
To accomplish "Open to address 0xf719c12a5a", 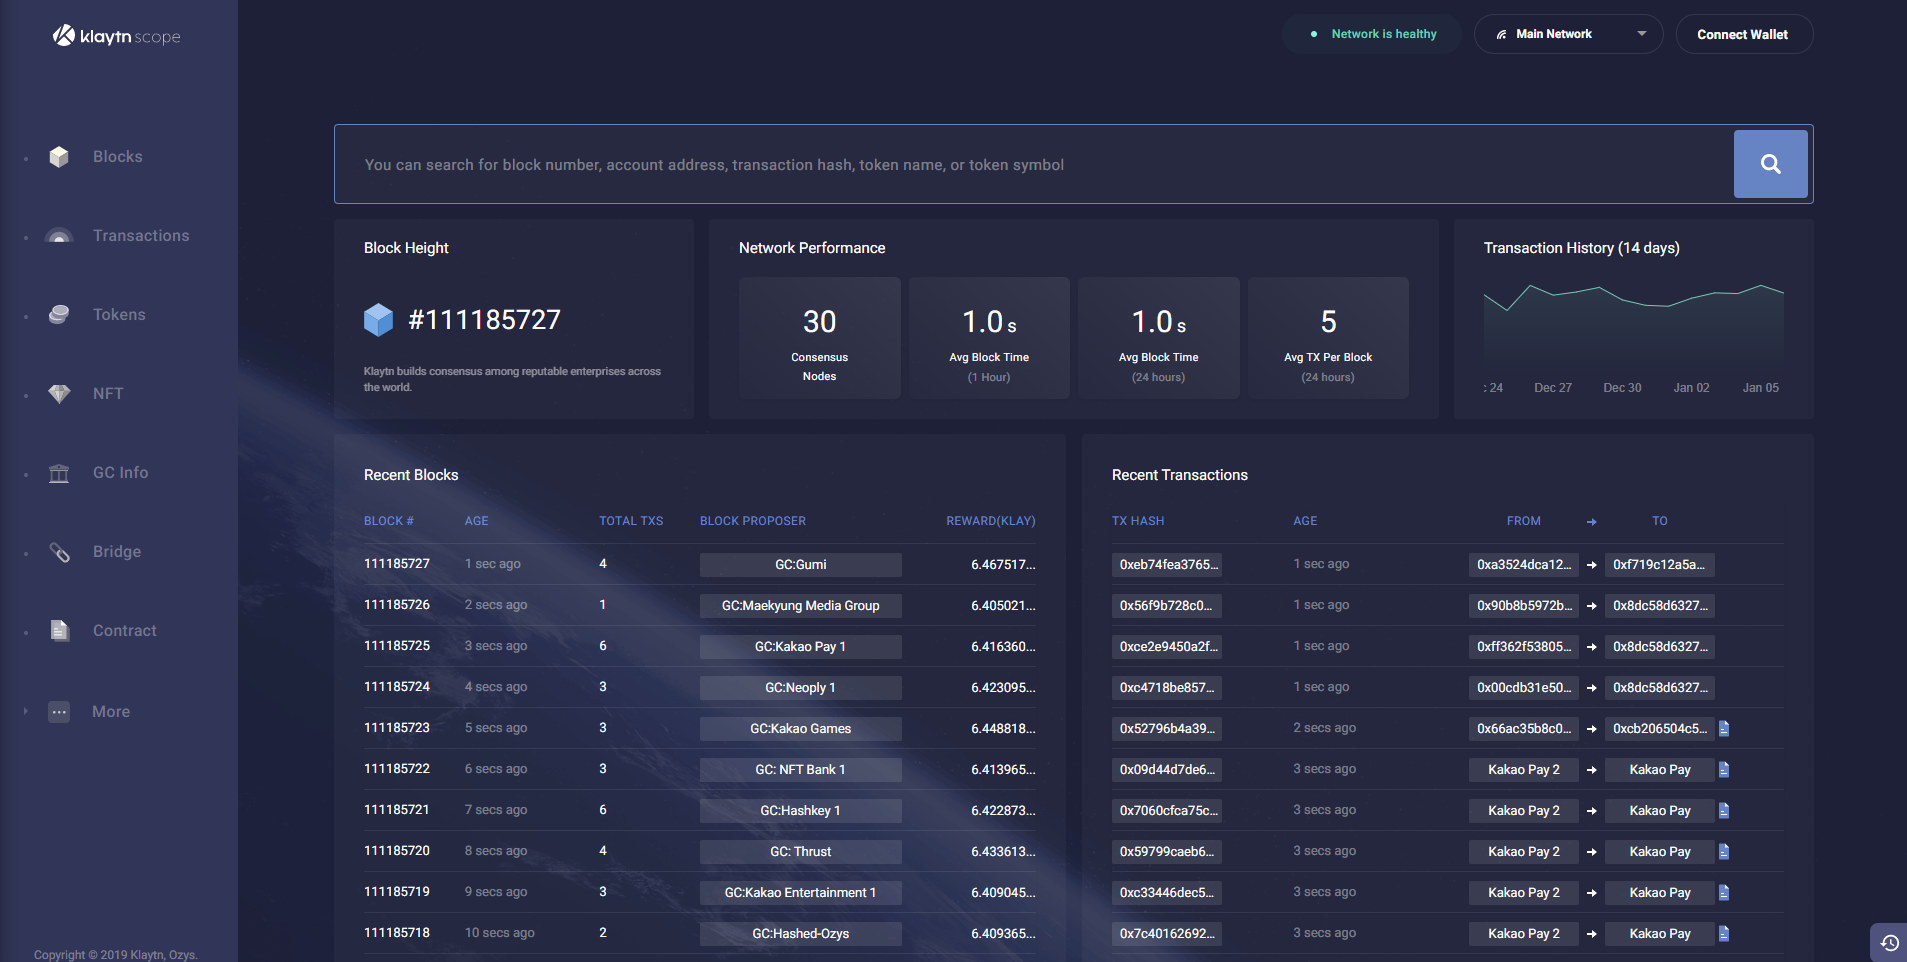I will click(1660, 565).
